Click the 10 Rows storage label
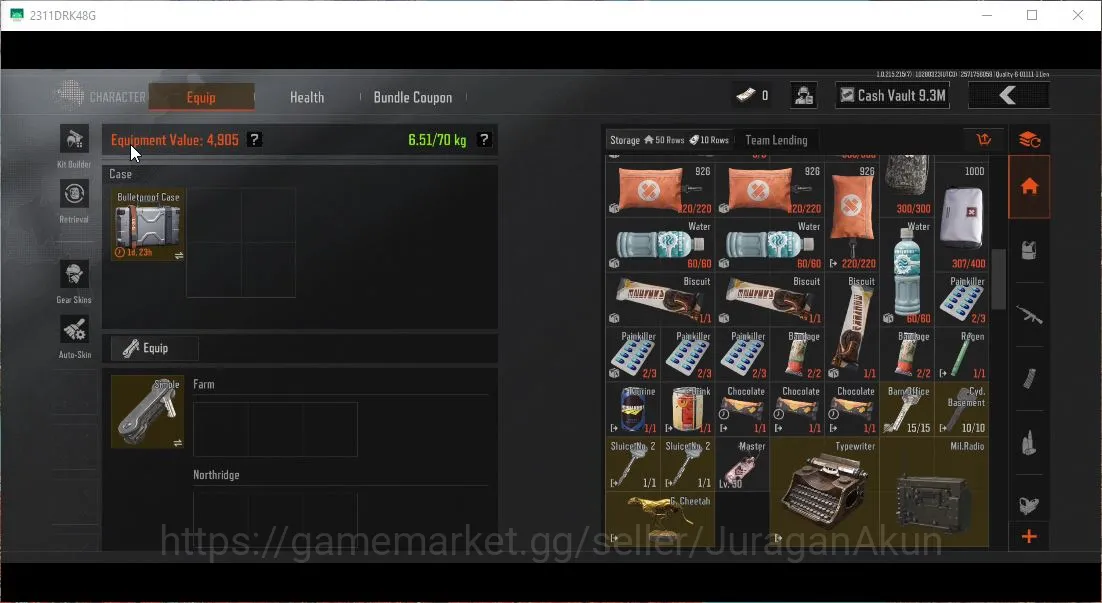 click(x=709, y=140)
